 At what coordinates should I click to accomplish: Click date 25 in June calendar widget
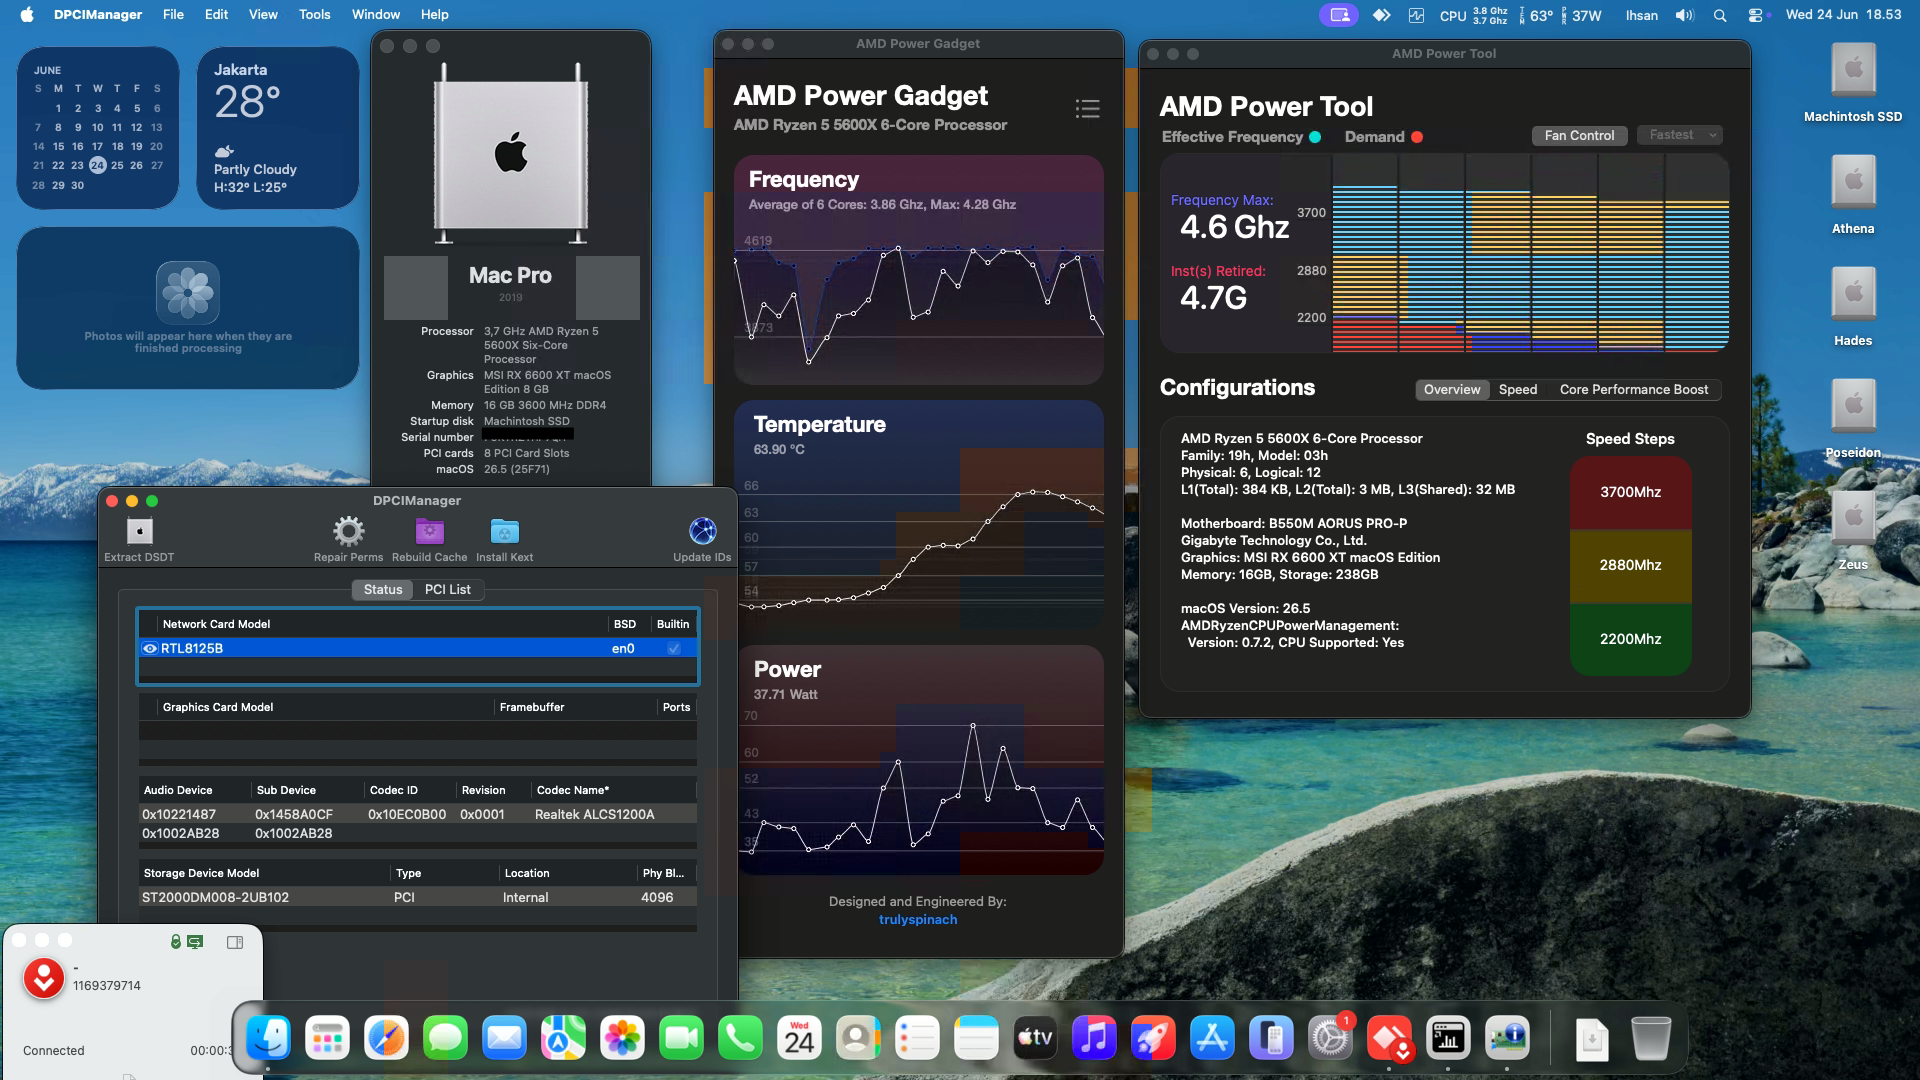(x=117, y=165)
